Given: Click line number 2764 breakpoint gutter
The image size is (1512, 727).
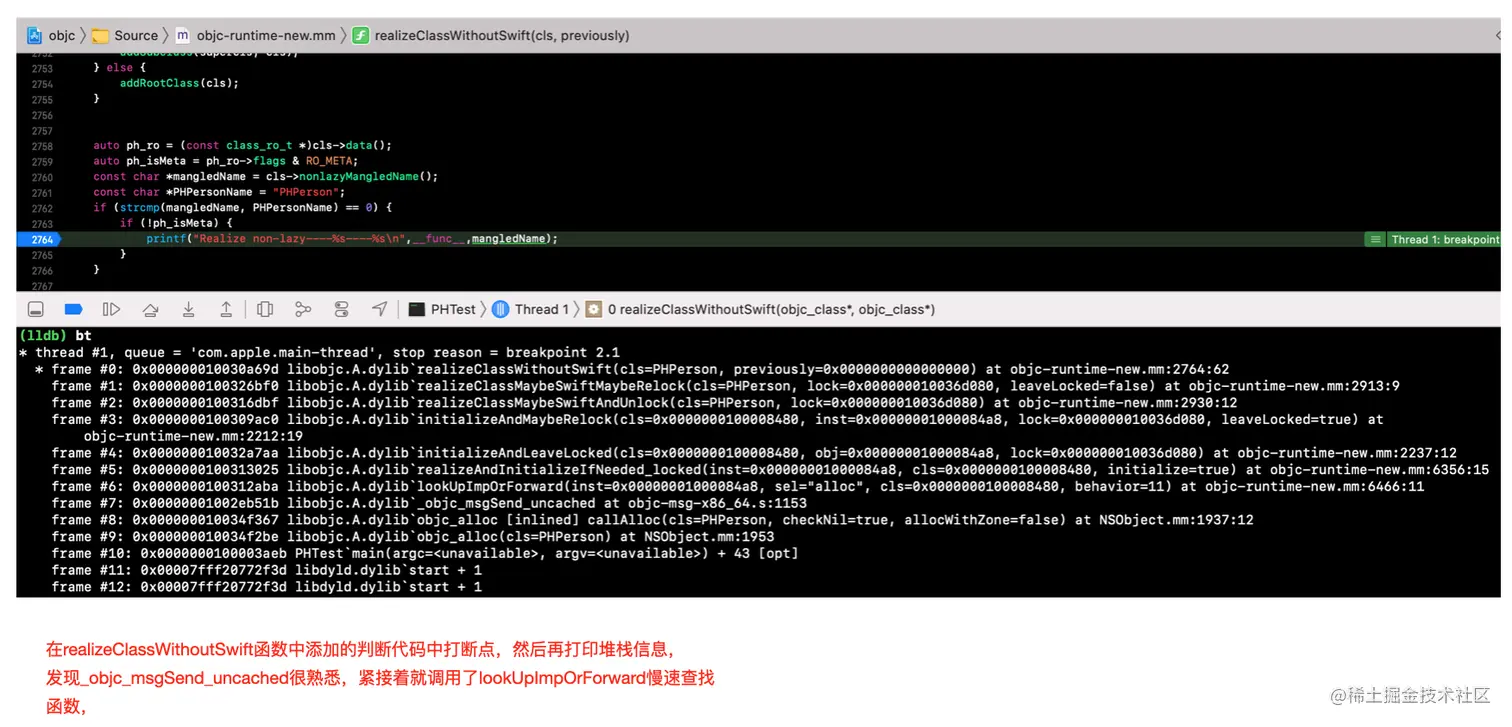Looking at the screenshot, I should (x=41, y=239).
